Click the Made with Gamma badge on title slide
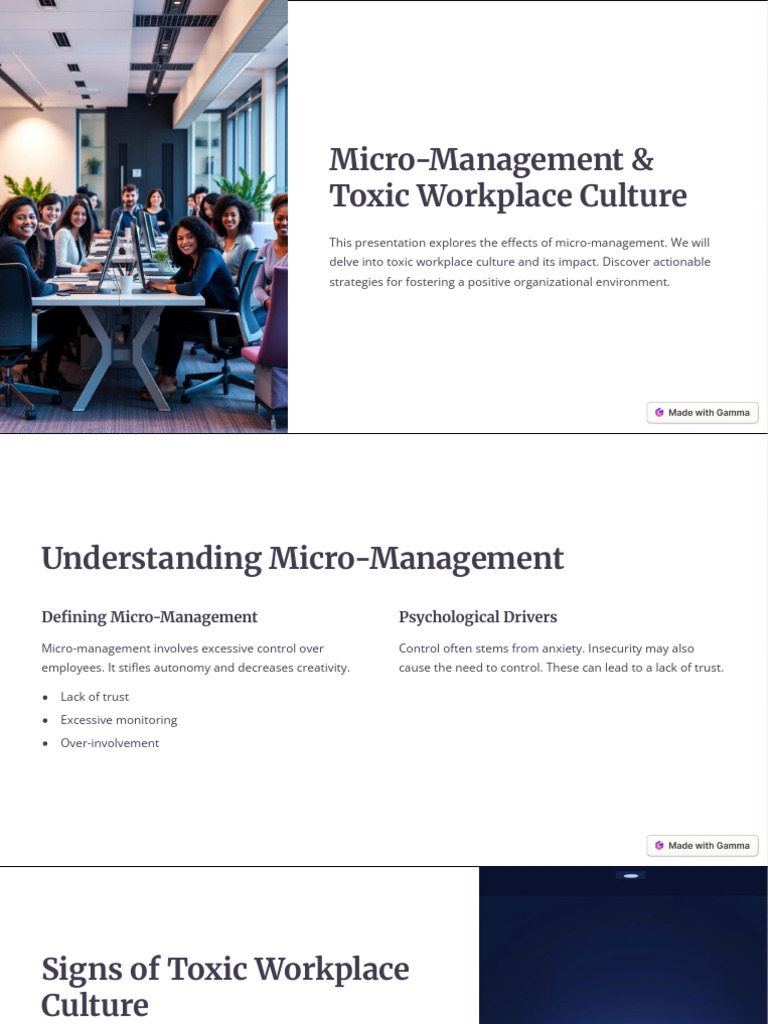Image resolution: width=768 pixels, height=1024 pixels. coord(702,413)
